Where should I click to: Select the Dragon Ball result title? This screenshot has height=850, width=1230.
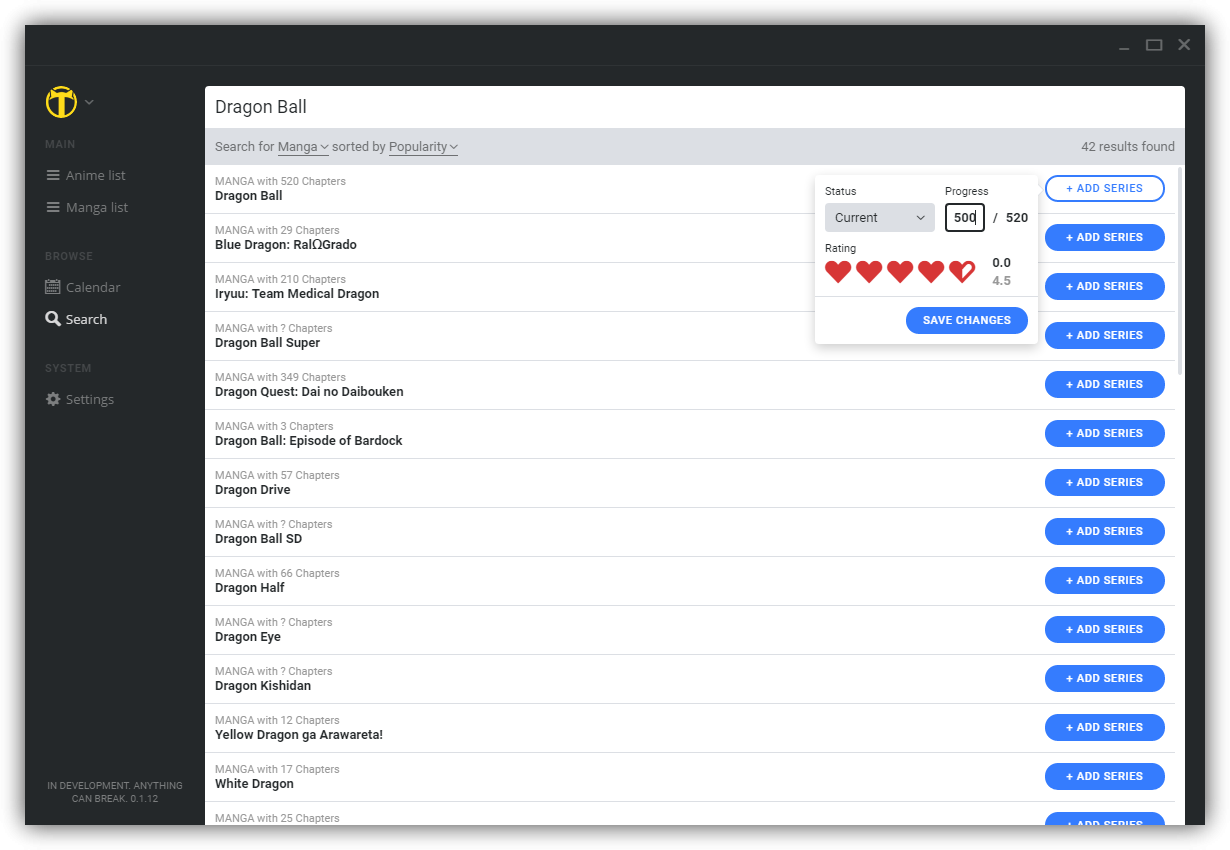pos(249,196)
